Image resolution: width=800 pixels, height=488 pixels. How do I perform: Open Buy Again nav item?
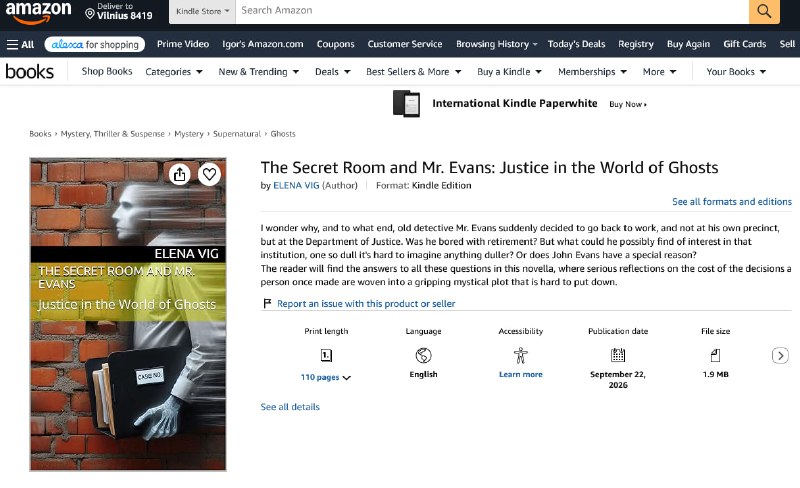(x=688, y=44)
